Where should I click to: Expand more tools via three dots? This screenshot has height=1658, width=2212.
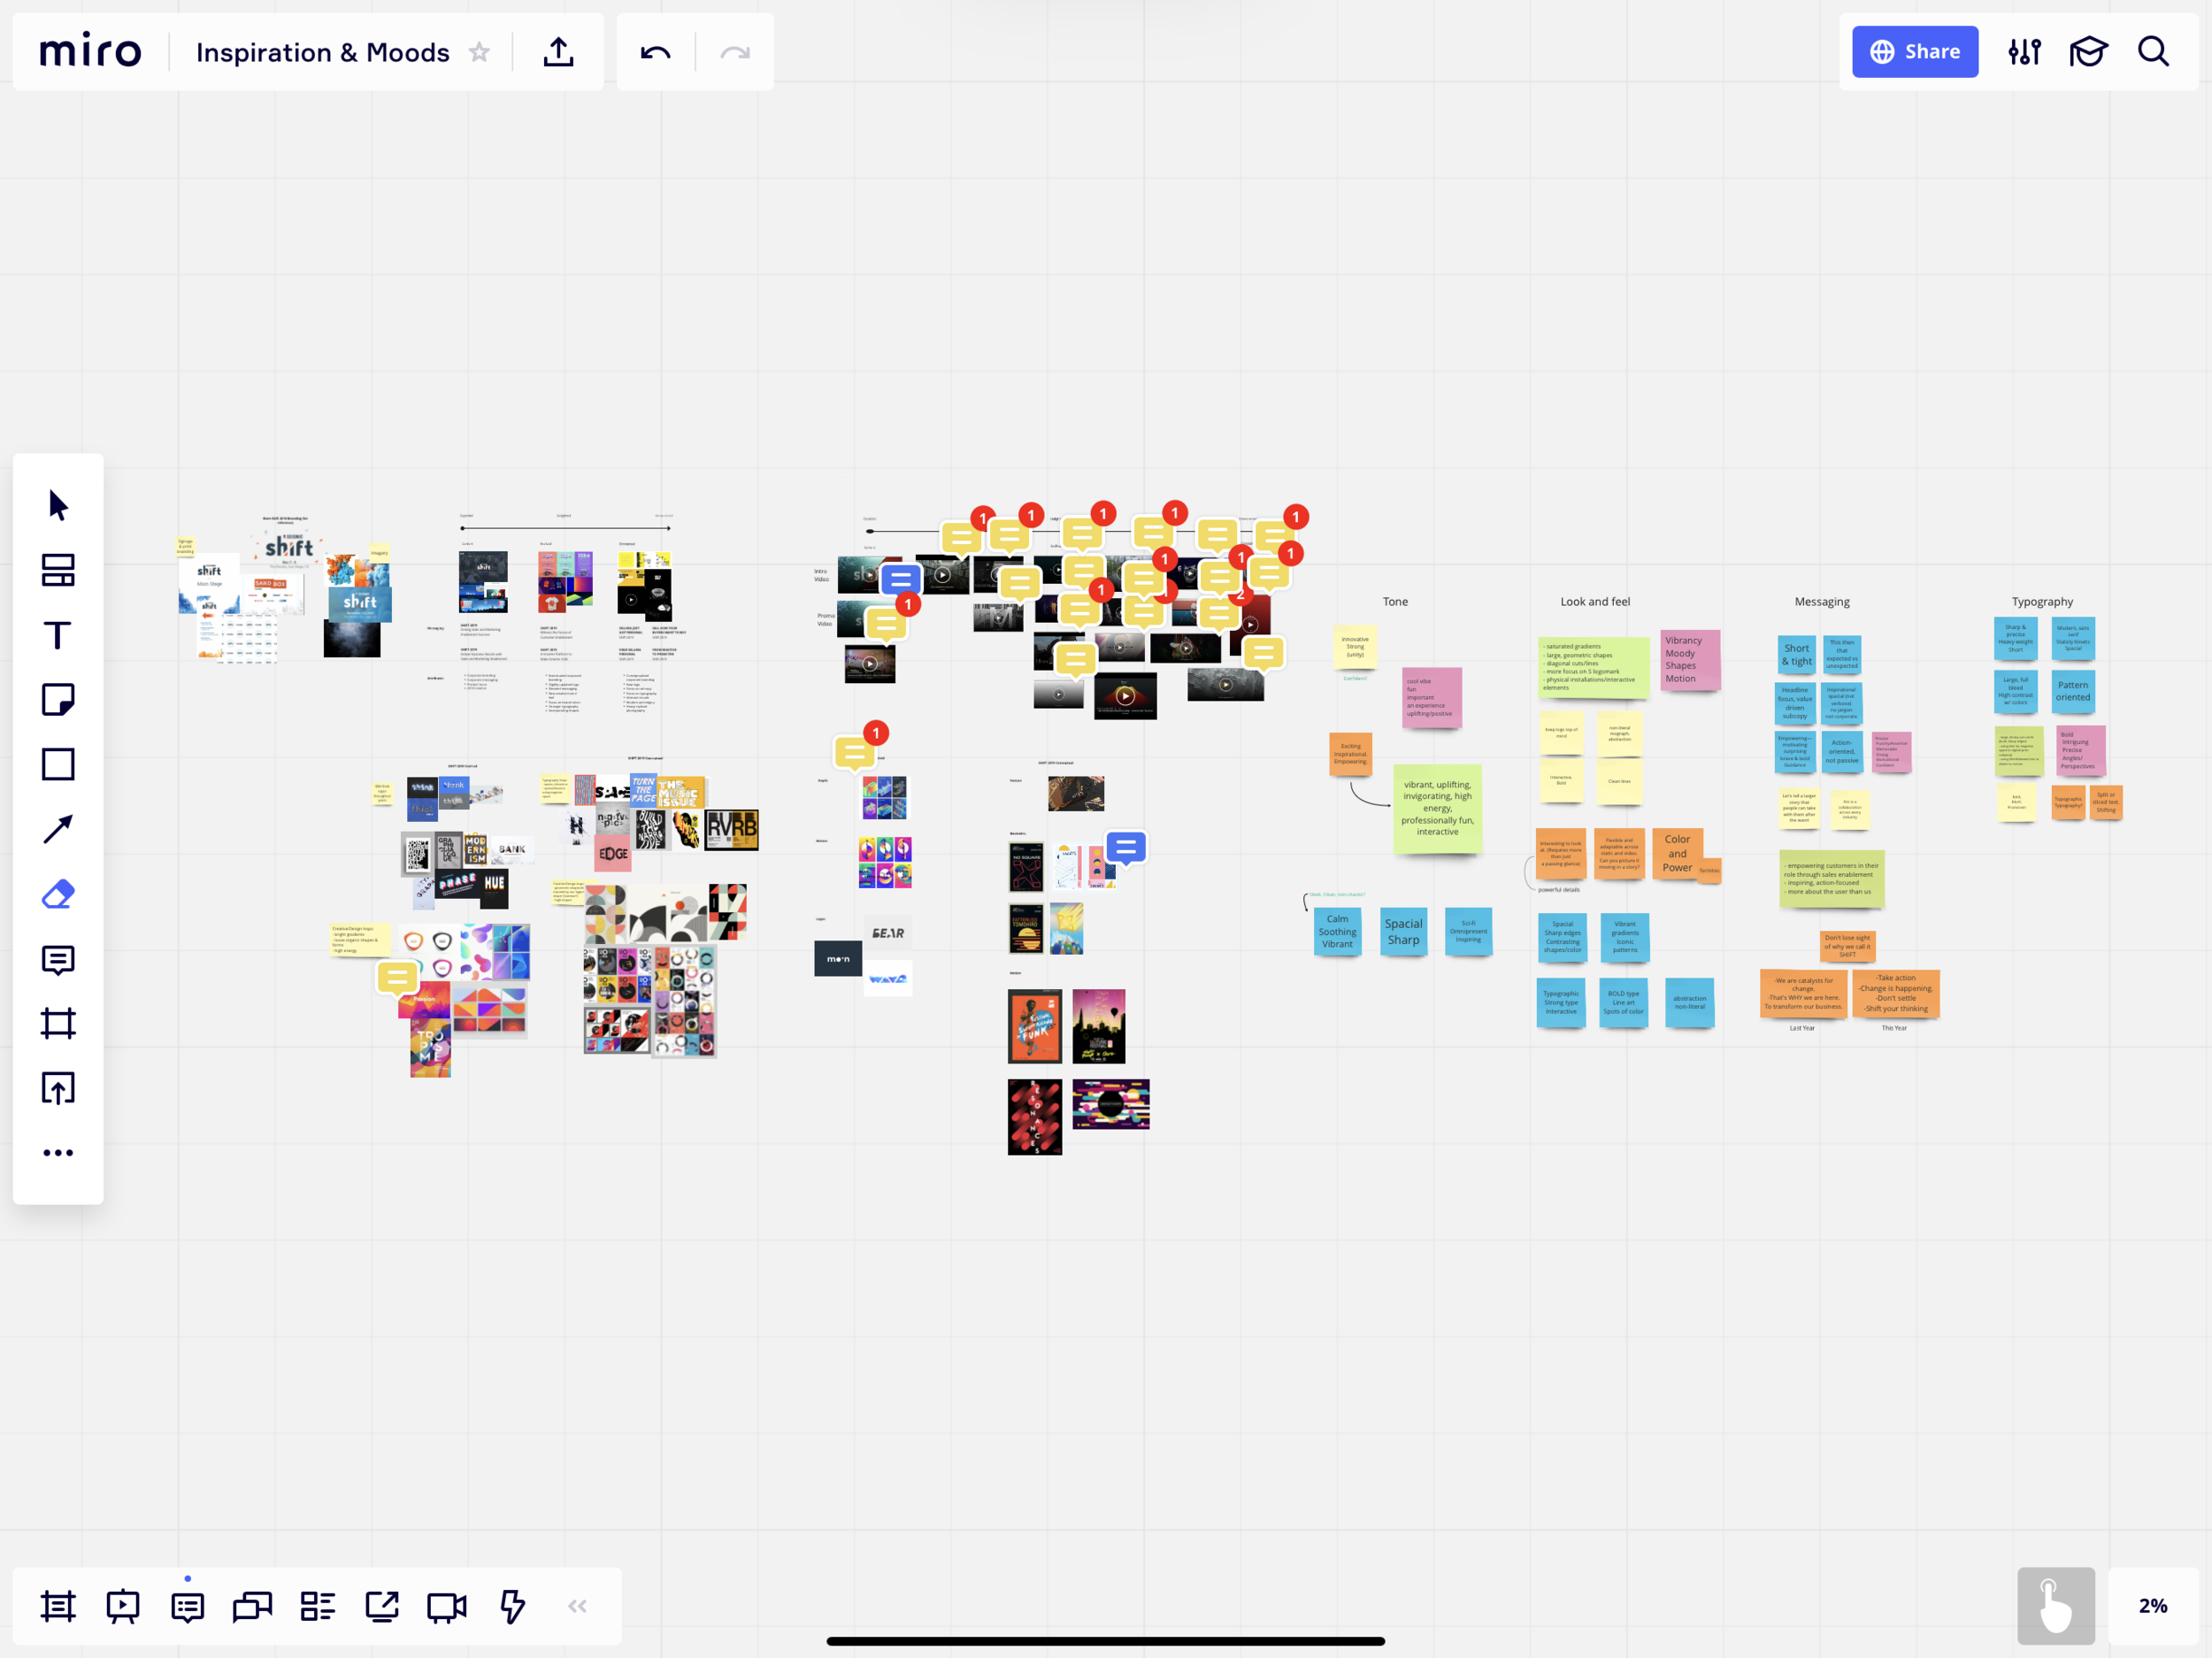tap(58, 1153)
